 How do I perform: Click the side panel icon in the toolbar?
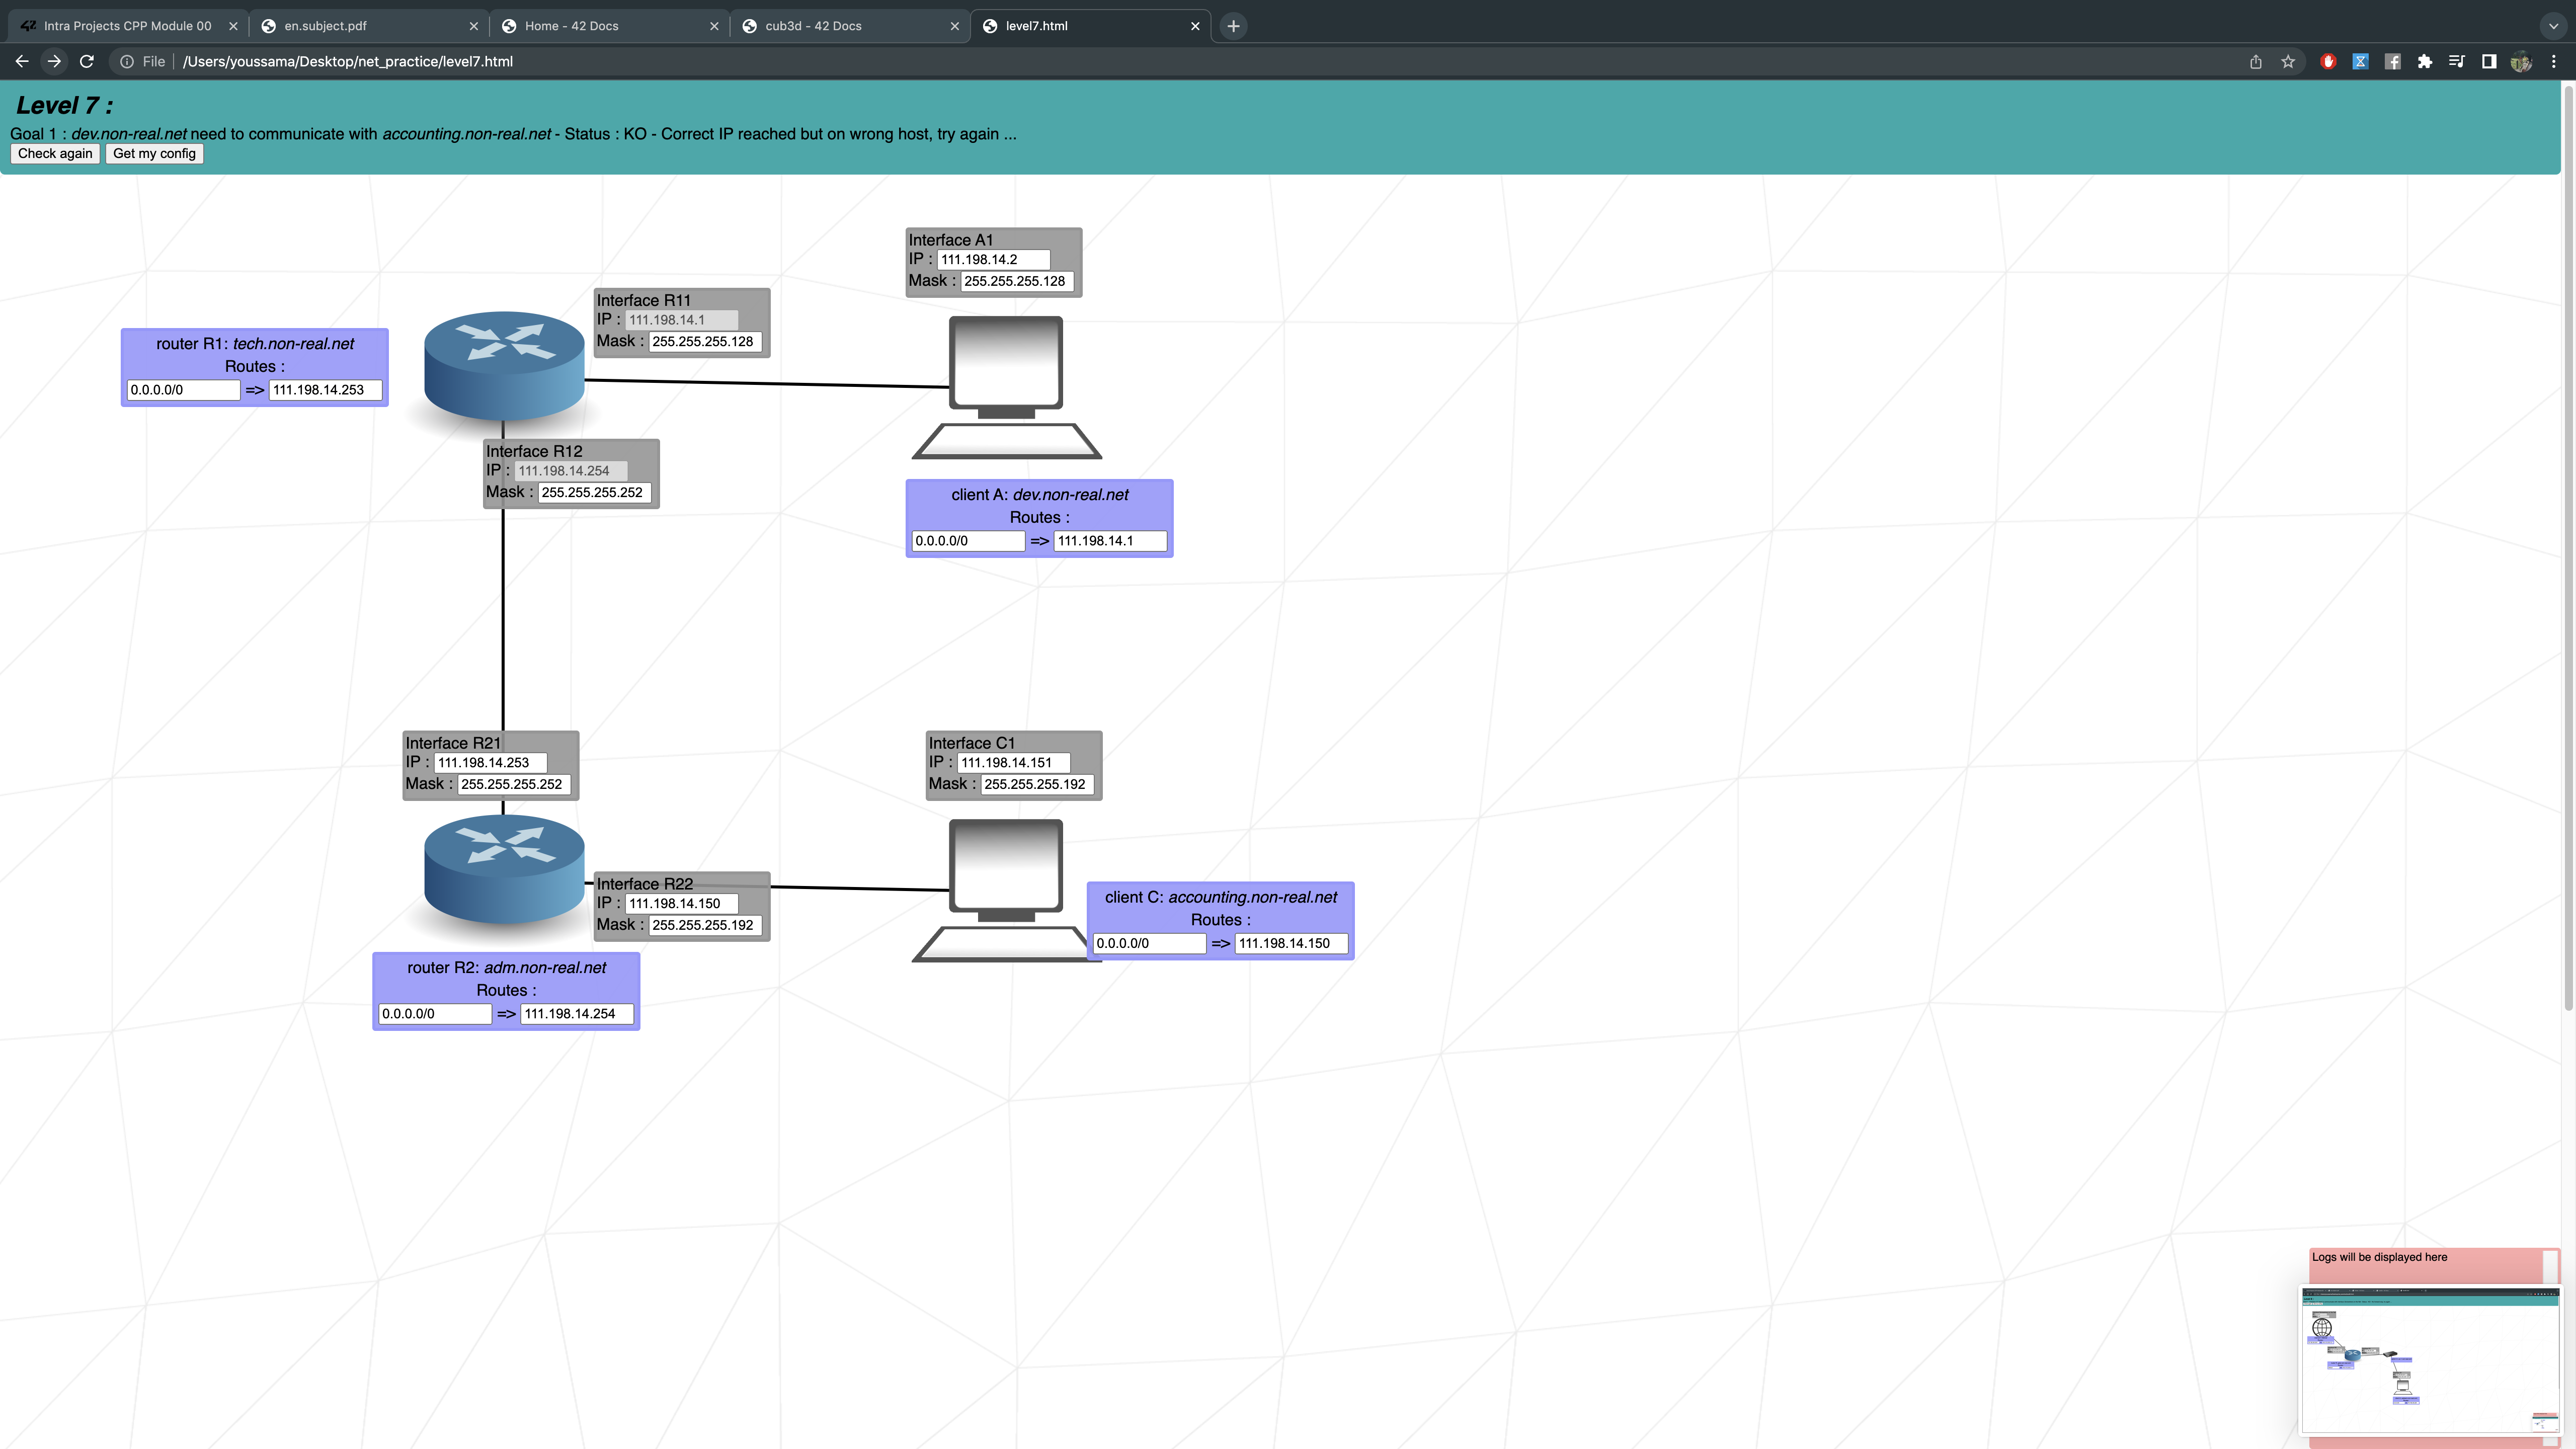pyautogui.click(x=2489, y=61)
